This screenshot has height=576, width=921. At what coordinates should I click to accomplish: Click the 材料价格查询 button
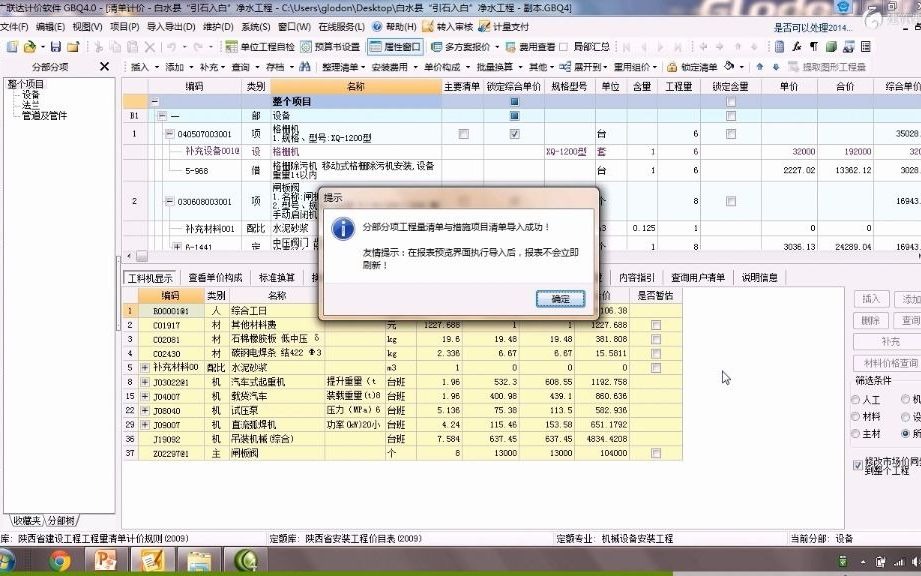click(x=888, y=361)
